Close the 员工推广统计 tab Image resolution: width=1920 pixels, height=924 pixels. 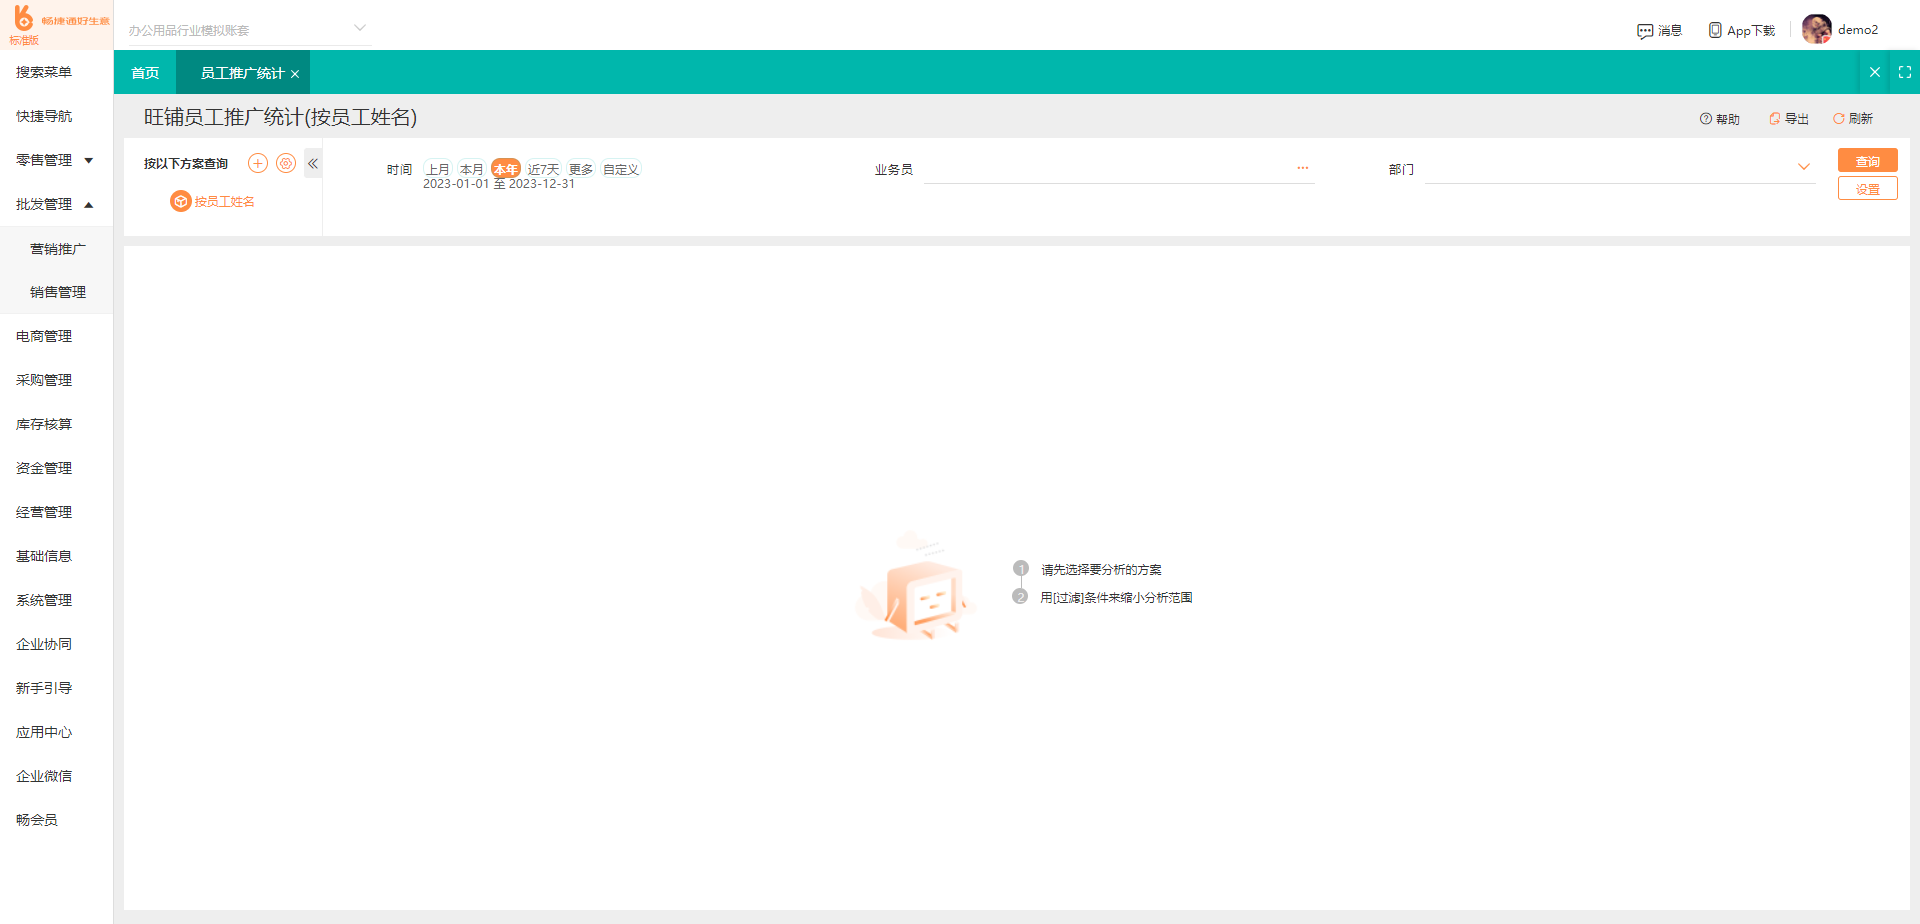(295, 74)
